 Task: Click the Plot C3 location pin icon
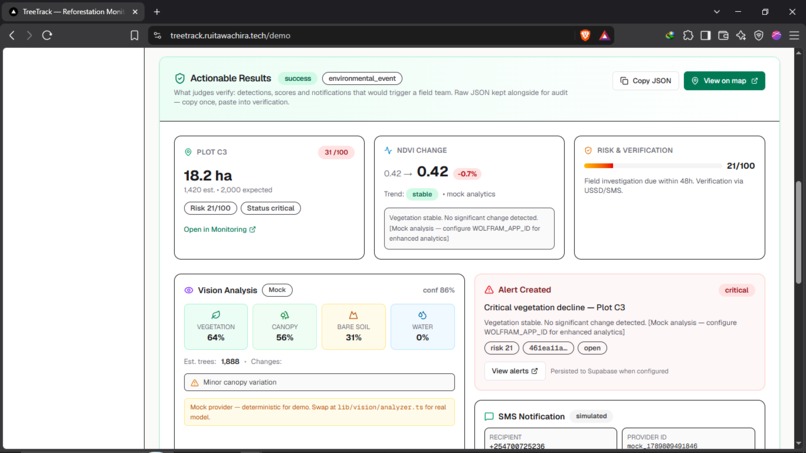coord(188,152)
